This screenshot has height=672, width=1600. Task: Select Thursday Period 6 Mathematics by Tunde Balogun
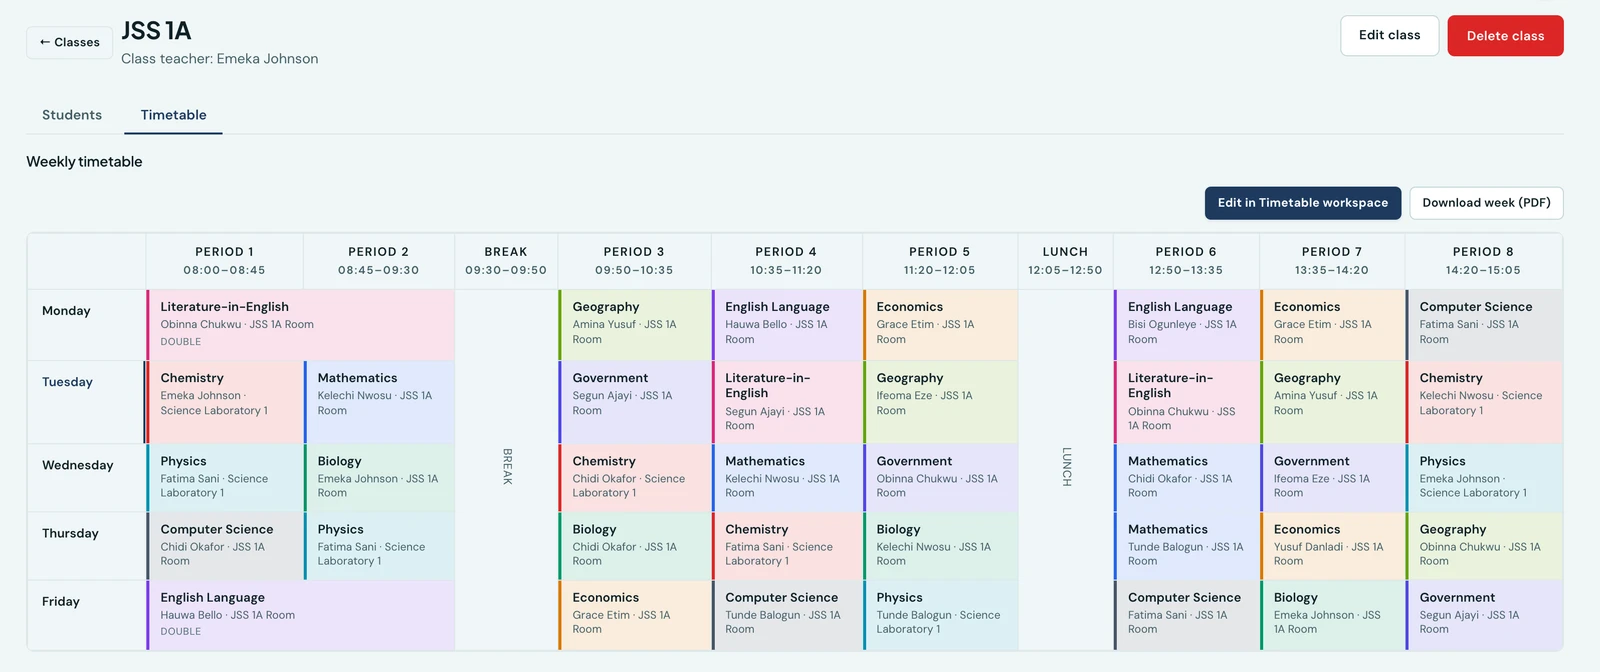pos(1186,546)
